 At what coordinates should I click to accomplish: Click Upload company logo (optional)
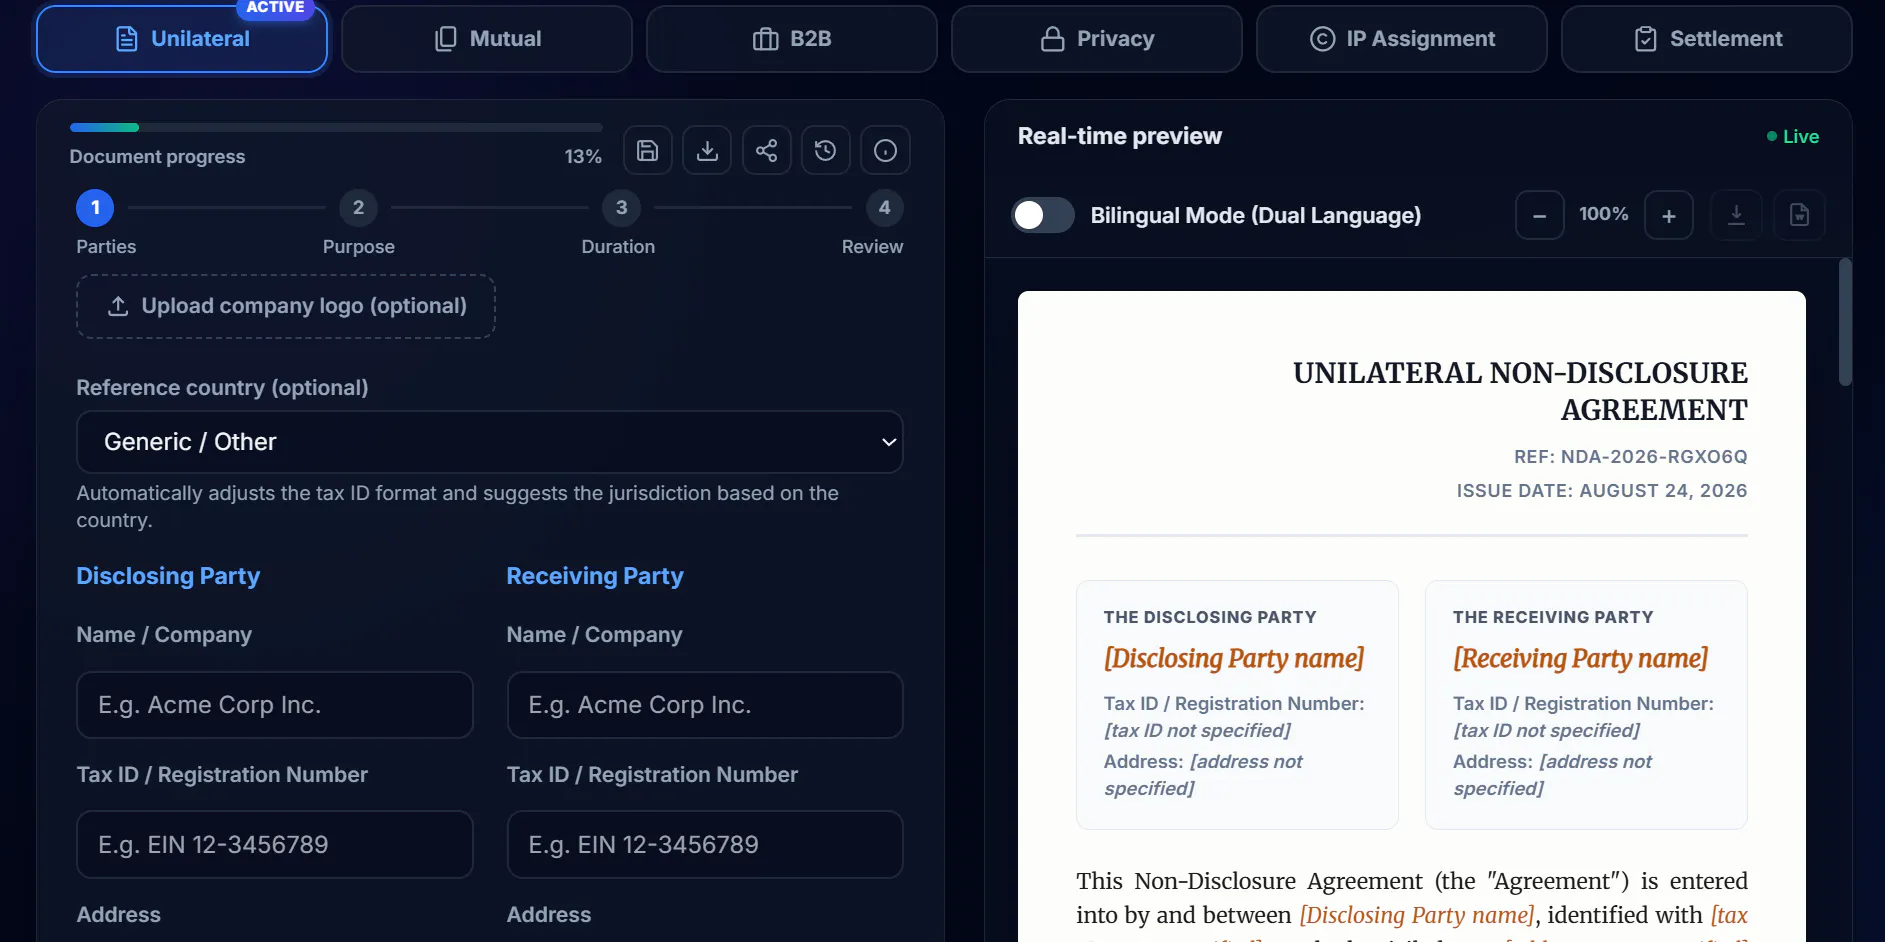point(286,306)
